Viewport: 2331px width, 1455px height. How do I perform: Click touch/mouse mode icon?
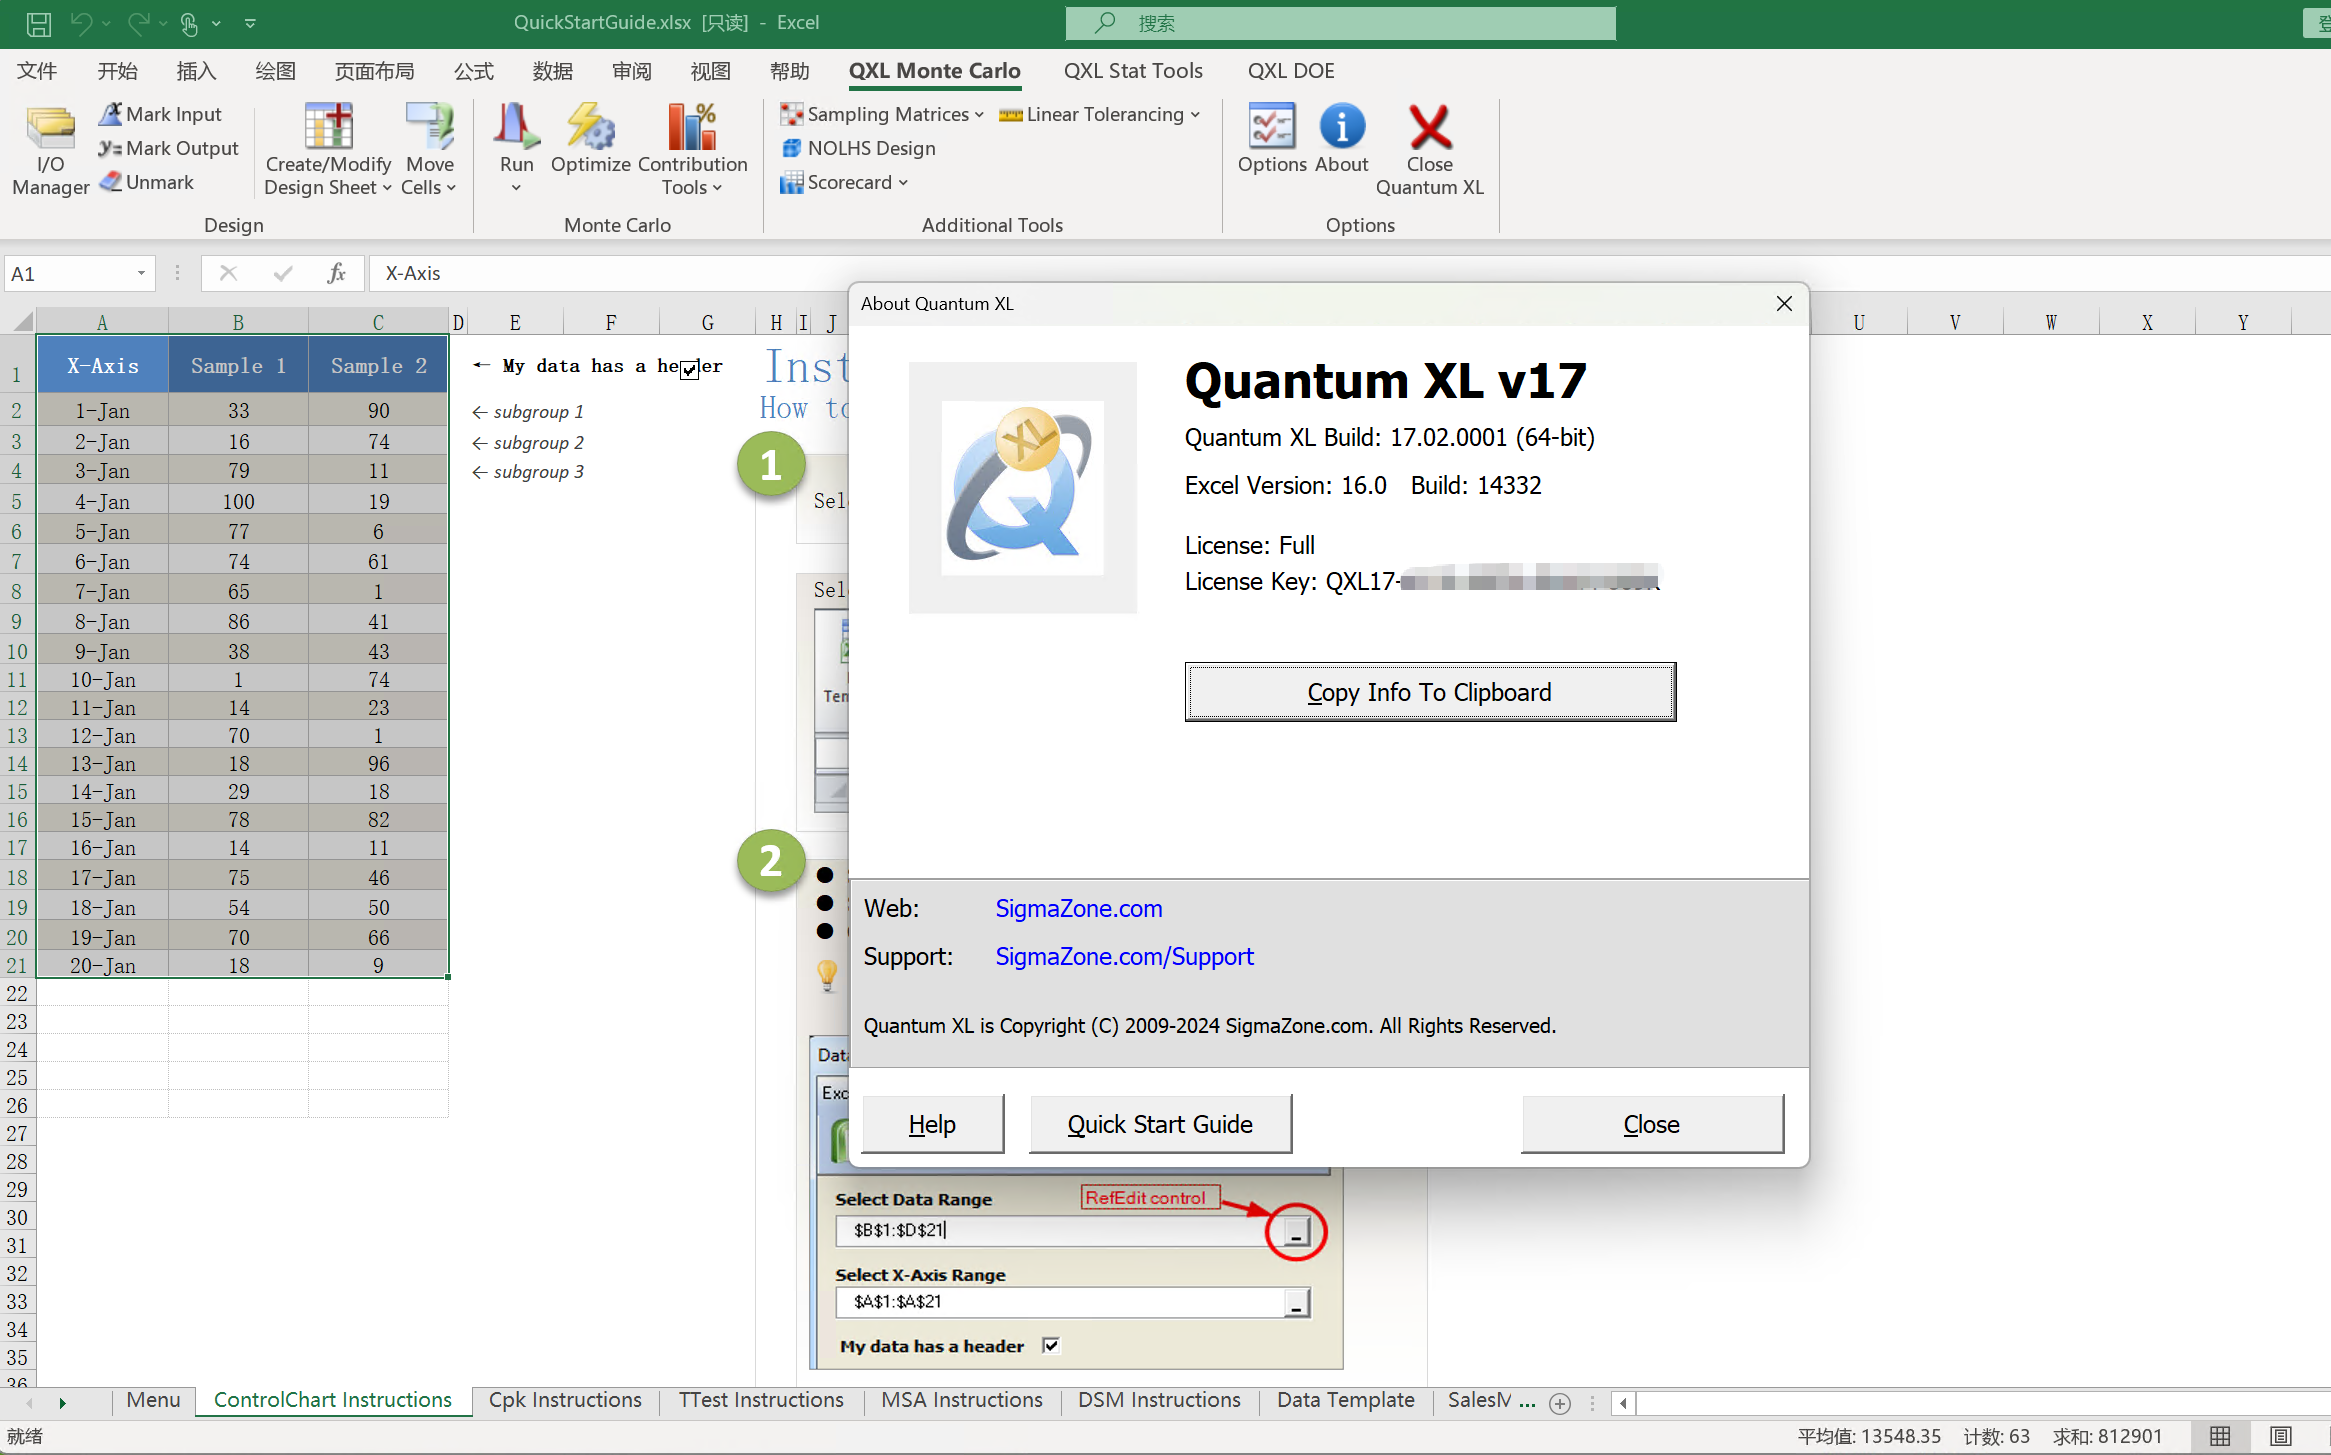[x=189, y=23]
